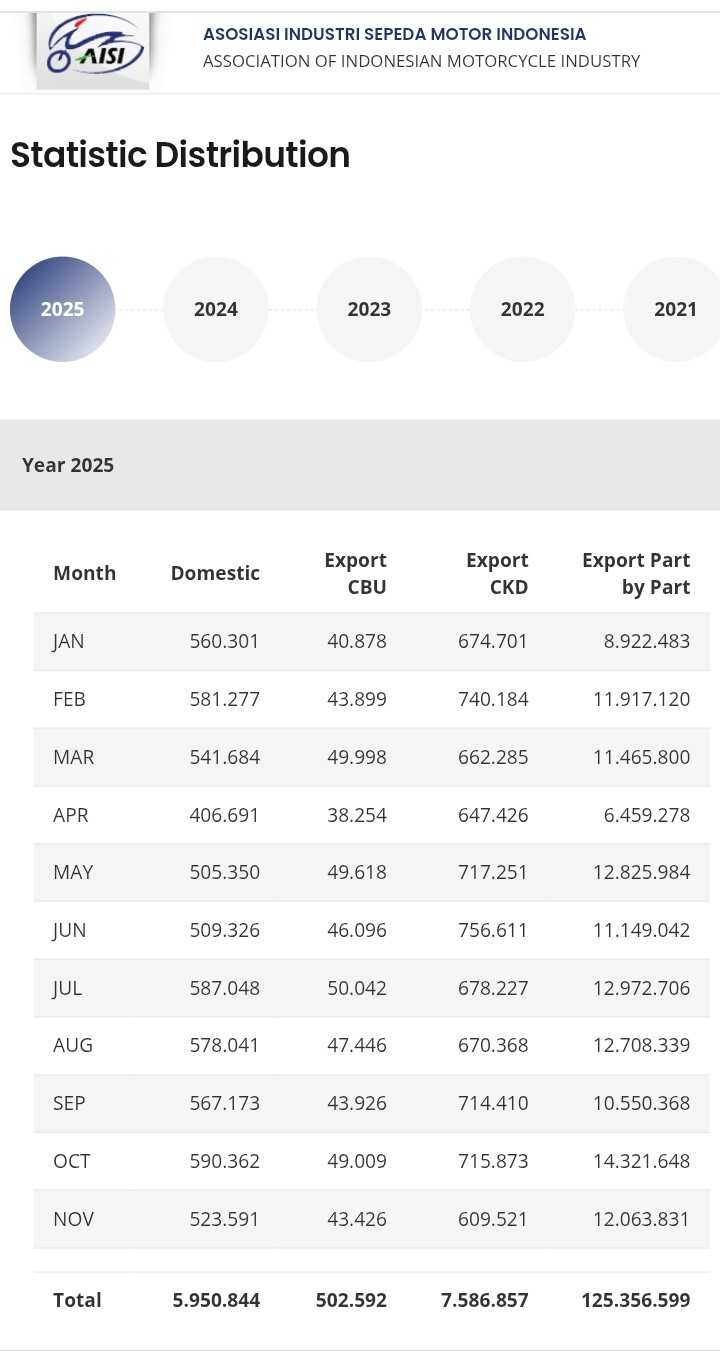The width and height of the screenshot is (720, 1363).
Task: Select the NOV row label
Action: [73, 1219]
